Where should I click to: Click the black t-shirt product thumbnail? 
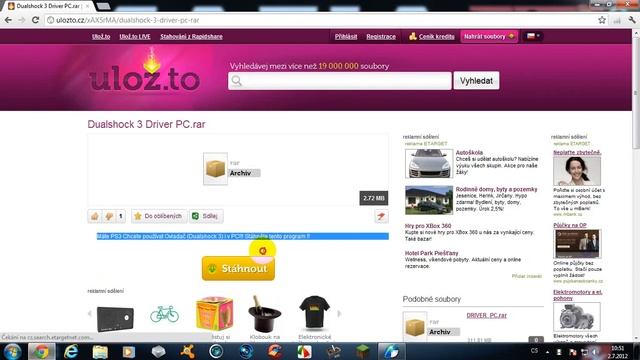point(314,312)
